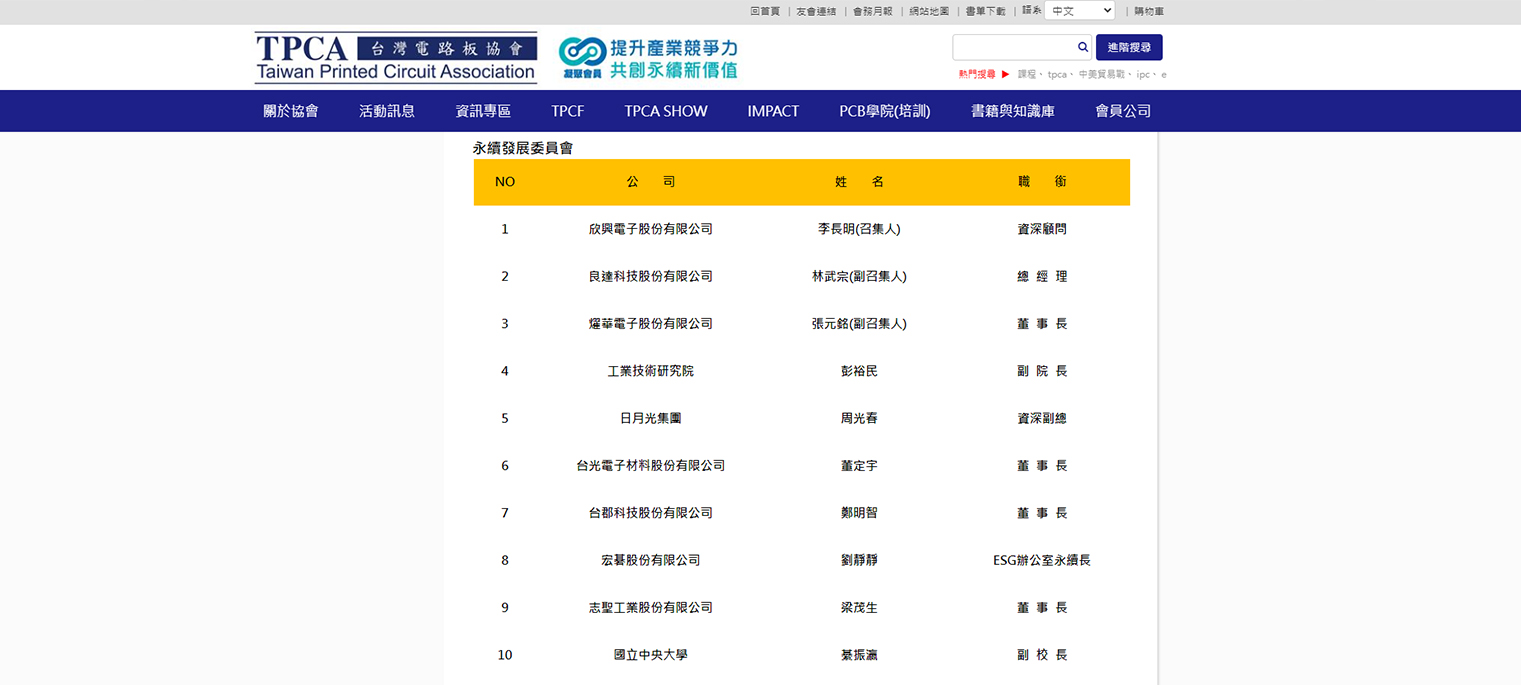Click the title ESG辦公室永續長
This screenshot has height=685, width=1521.
click(x=1042, y=560)
